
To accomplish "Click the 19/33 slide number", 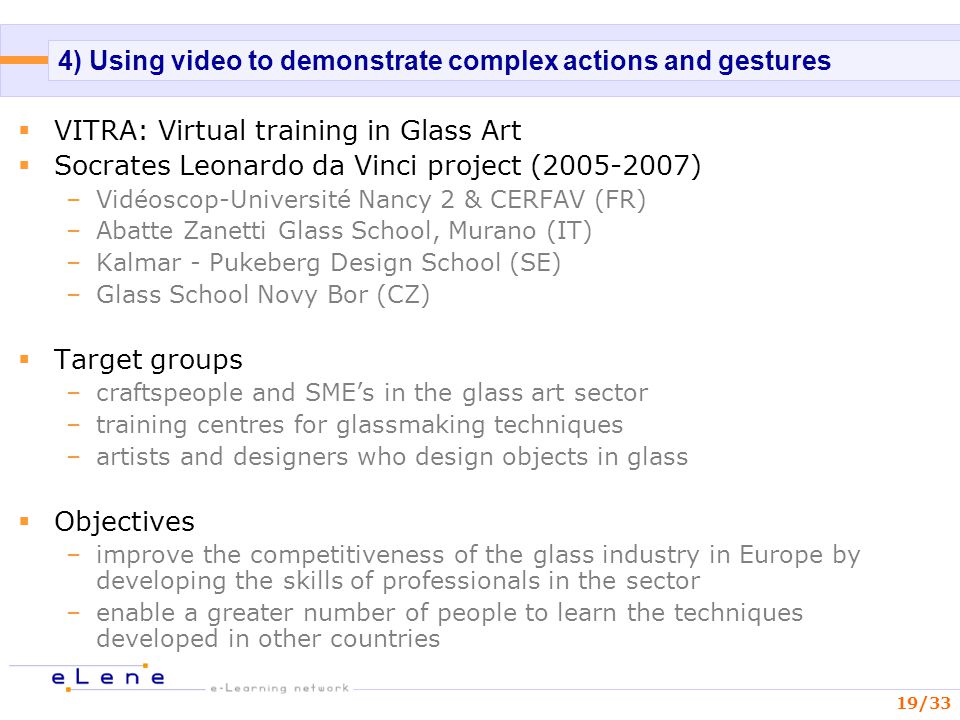I will 924,703.
